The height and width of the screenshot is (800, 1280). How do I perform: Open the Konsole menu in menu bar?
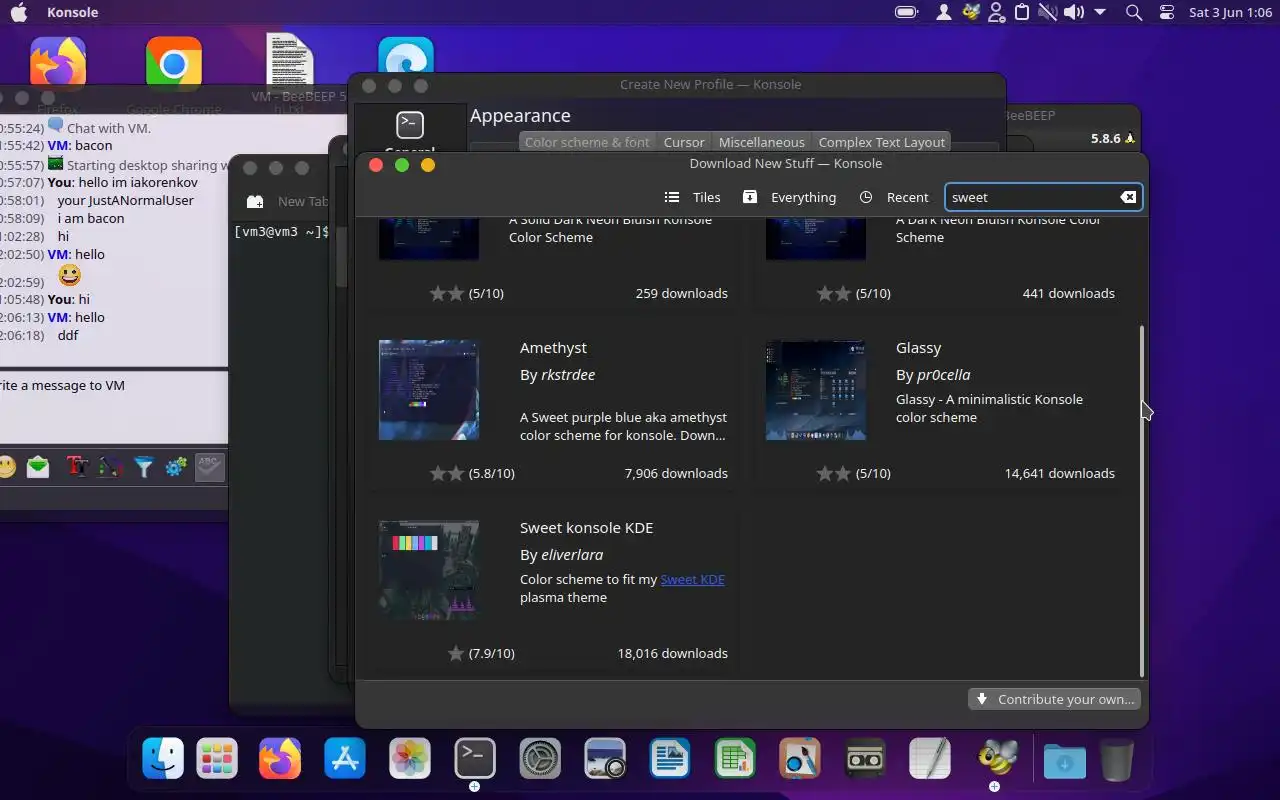point(73,12)
